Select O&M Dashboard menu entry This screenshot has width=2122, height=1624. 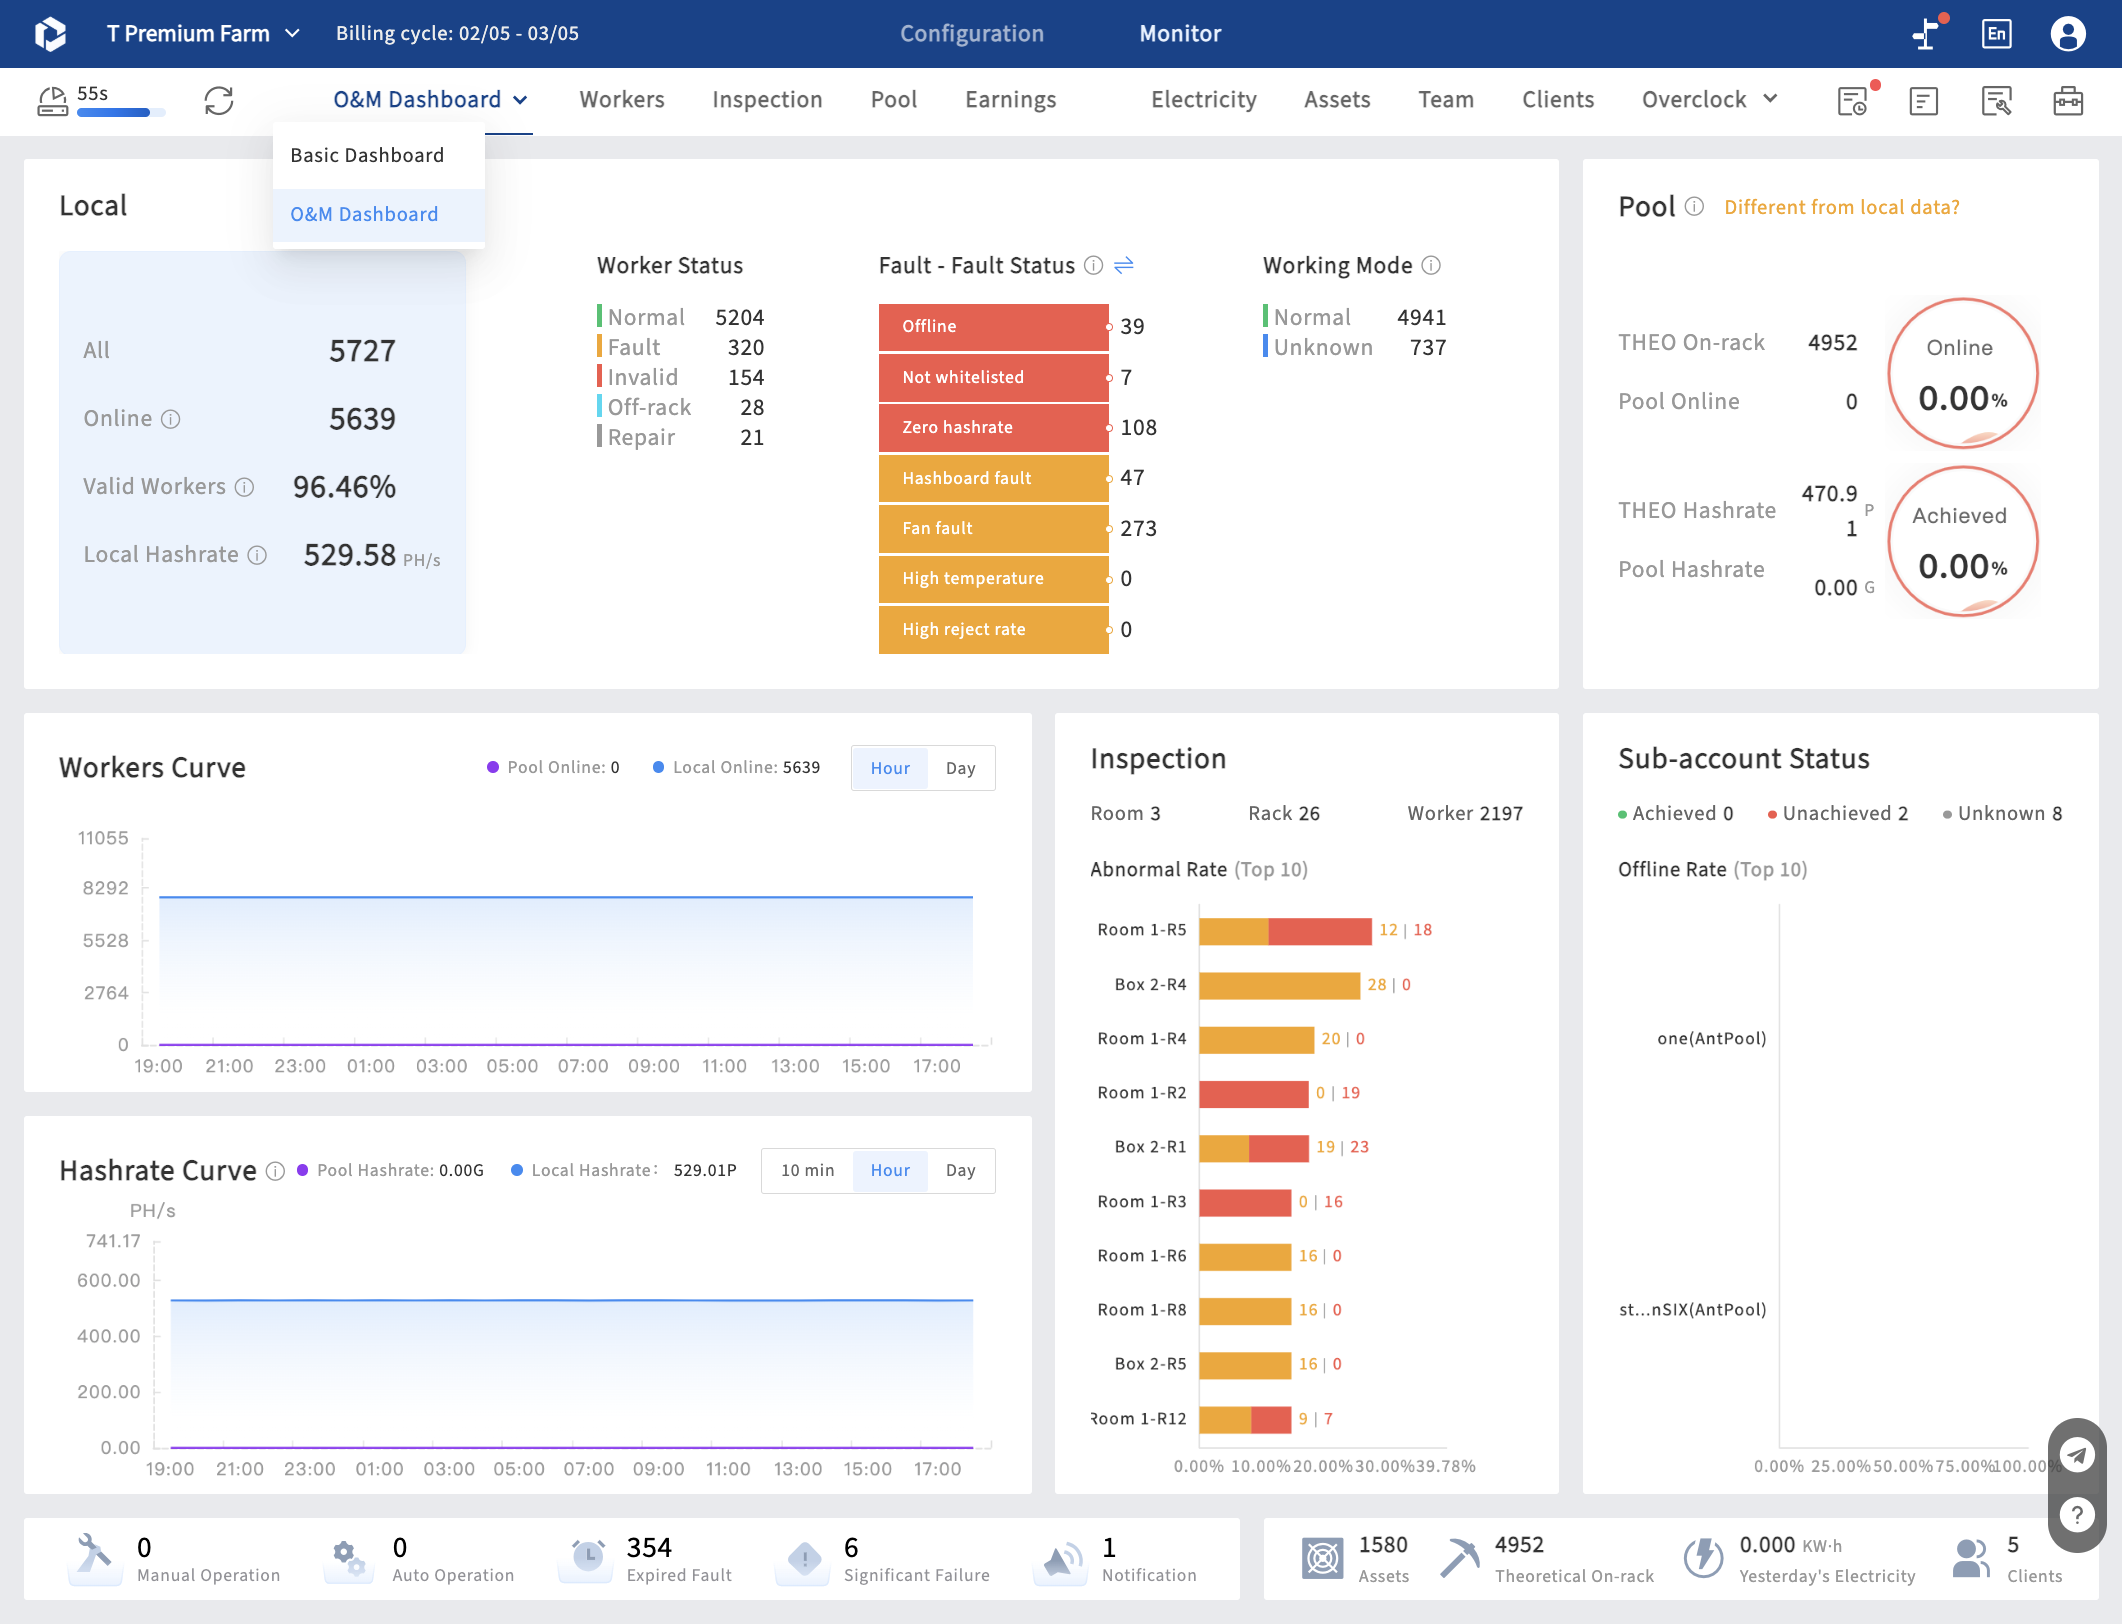(x=378, y=214)
